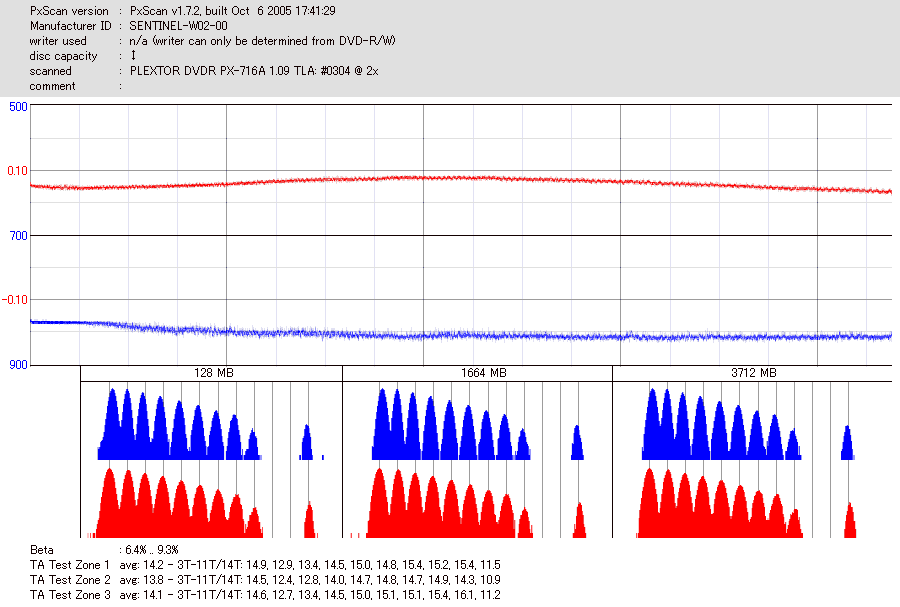Click the "TA Test Zone 3" label
The height and width of the screenshot is (607, 900).
[x=70, y=594]
